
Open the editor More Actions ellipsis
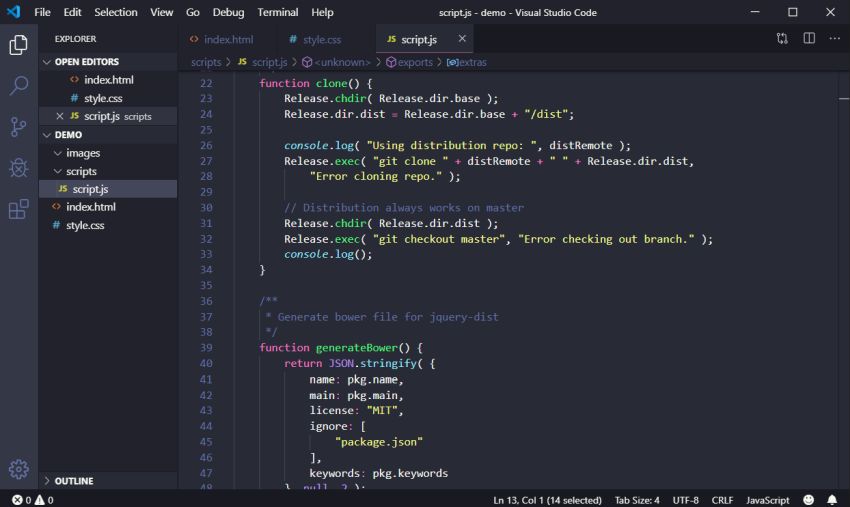835,39
